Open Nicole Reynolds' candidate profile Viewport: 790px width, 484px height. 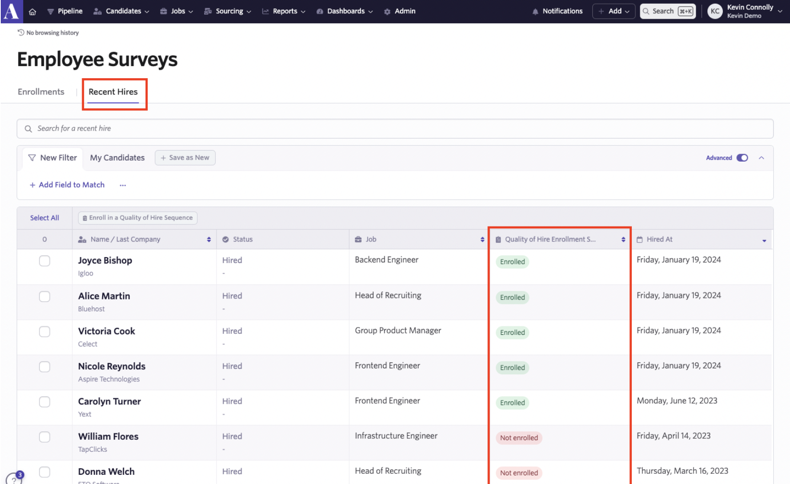[111, 366]
